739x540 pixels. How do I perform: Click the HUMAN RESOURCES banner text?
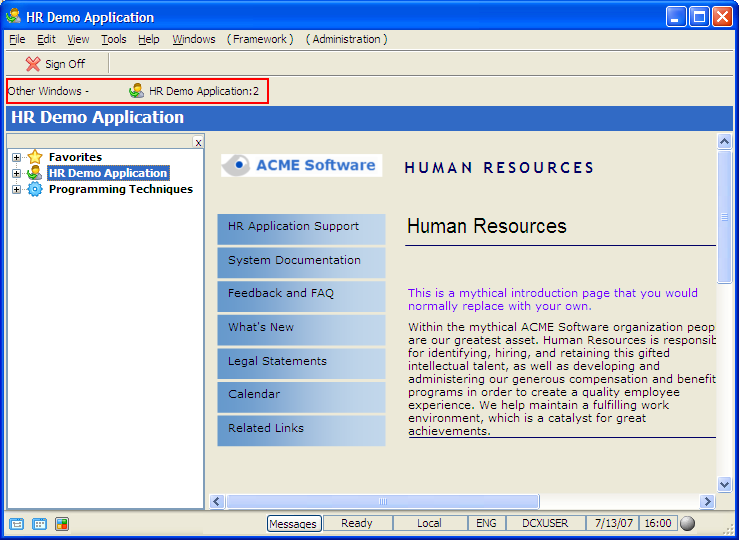click(499, 168)
